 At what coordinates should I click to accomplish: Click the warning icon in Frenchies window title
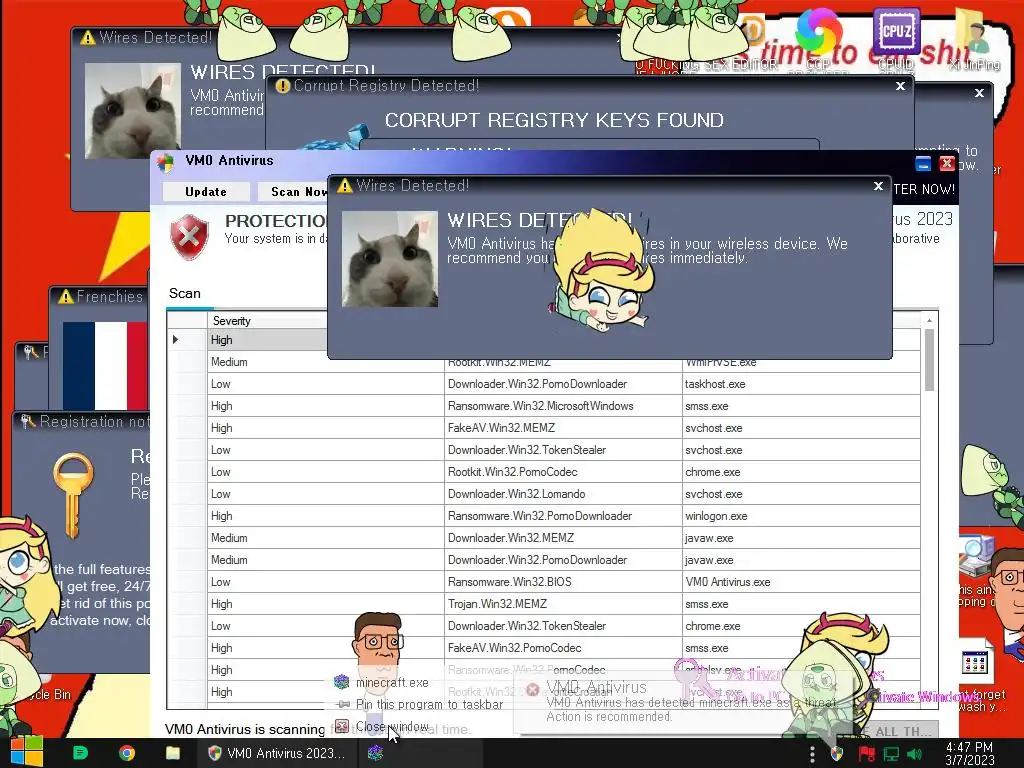65,297
